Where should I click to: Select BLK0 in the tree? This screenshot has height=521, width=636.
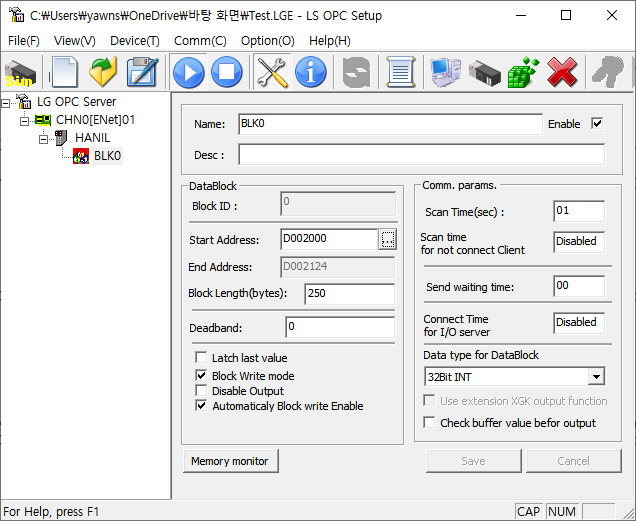[107, 156]
